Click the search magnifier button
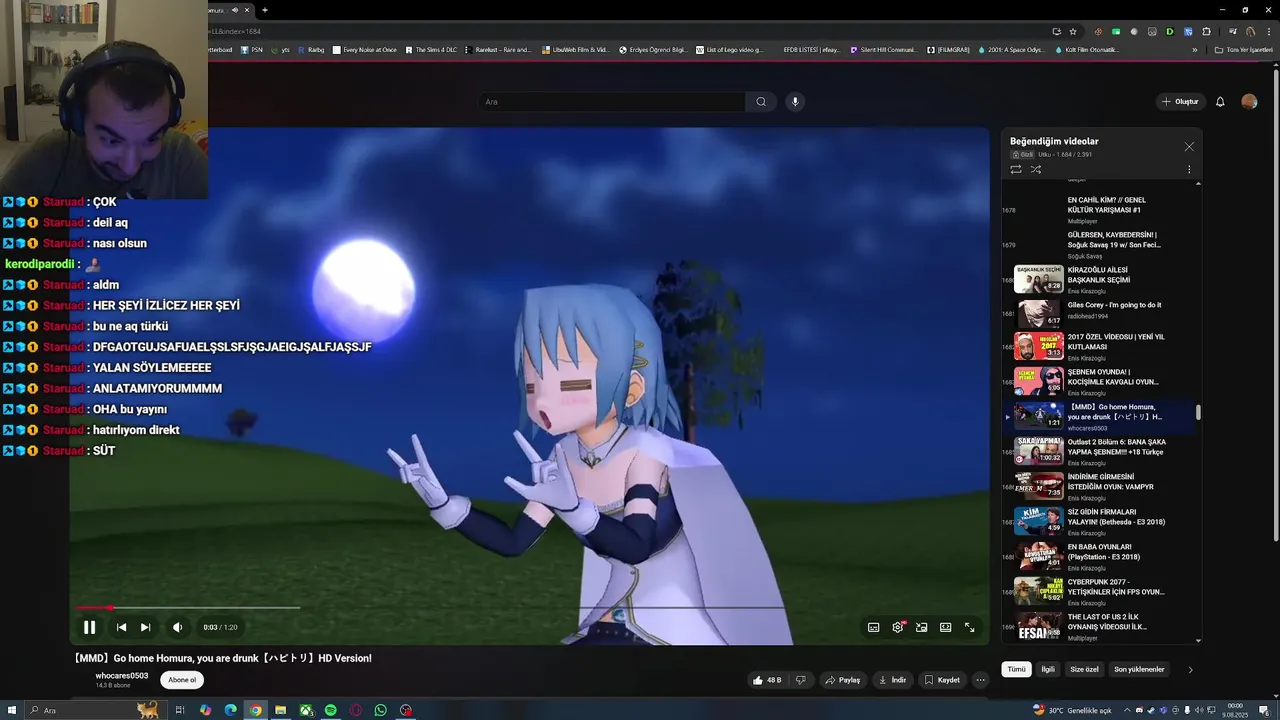Viewport: 1280px width, 720px height. (761, 102)
